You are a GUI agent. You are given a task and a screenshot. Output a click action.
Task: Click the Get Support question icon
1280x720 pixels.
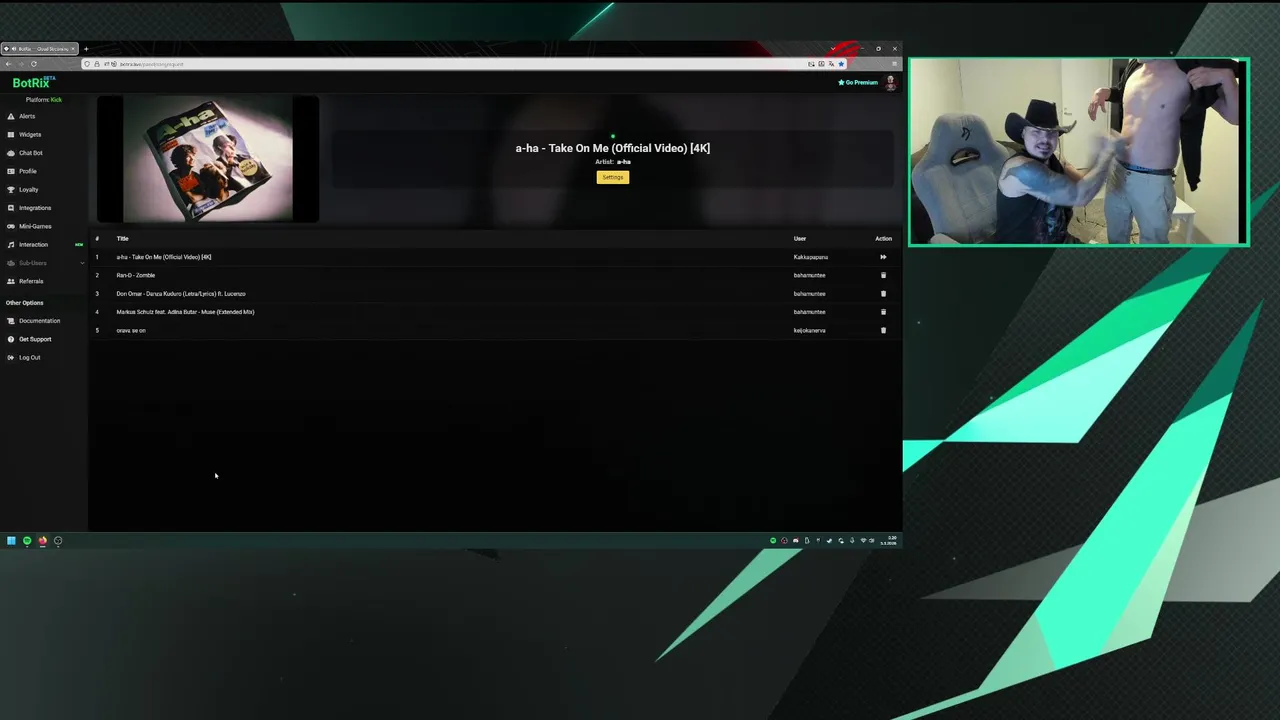point(11,339)
